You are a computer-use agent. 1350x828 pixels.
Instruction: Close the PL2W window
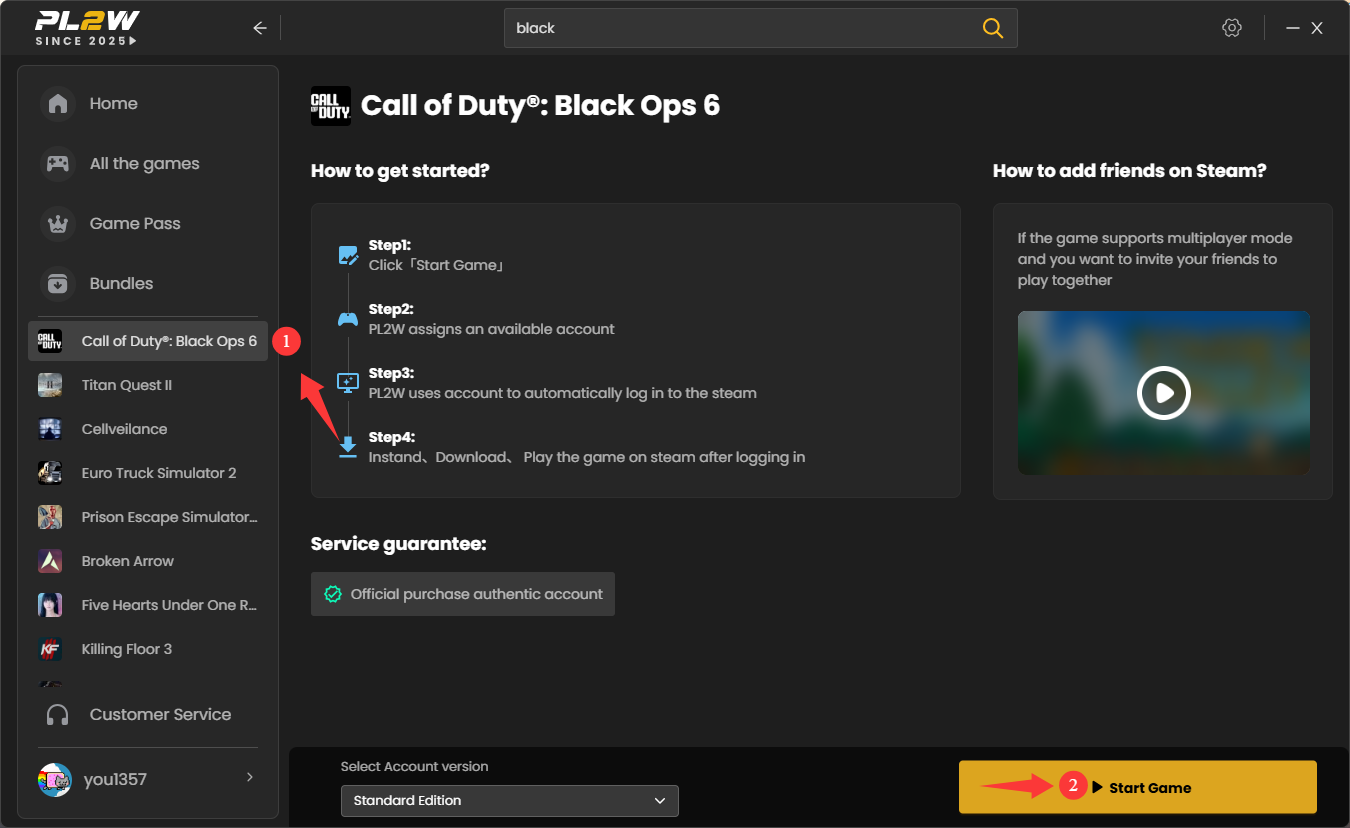point(1317,28)
